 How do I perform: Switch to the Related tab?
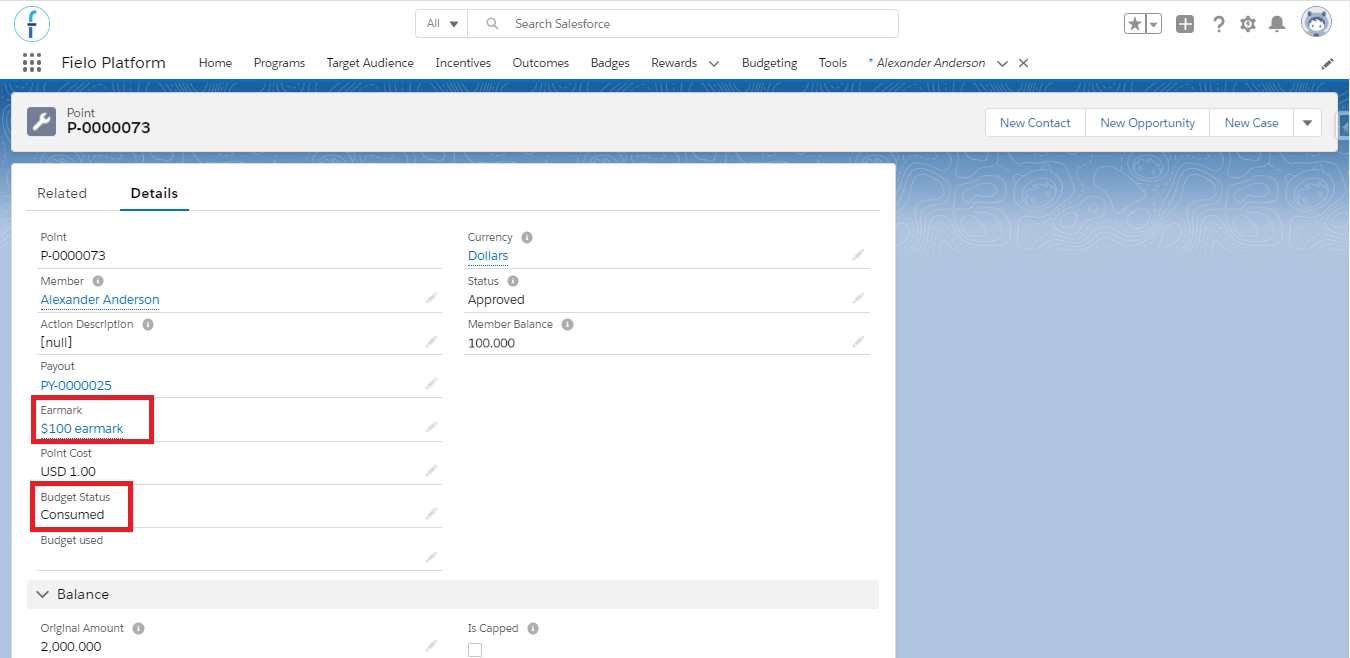[62, 193]
